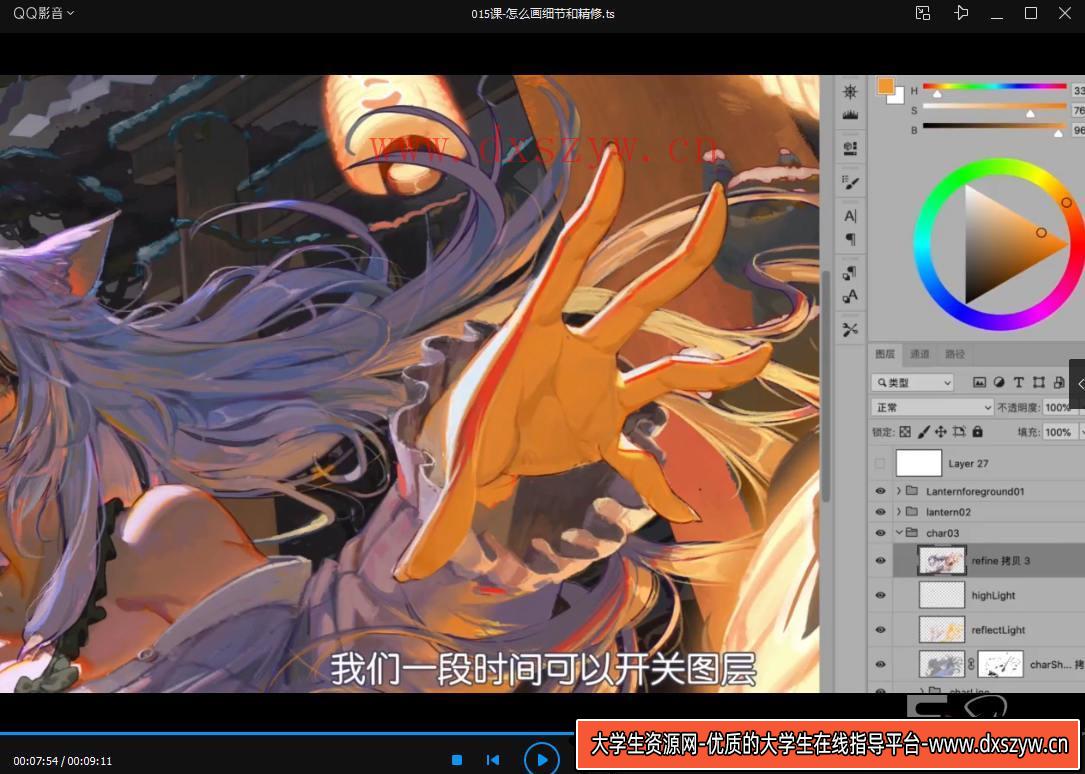Select the refine 拷贝 3 layer thumbnail
1085x774 pixels.
click(942, 560)
